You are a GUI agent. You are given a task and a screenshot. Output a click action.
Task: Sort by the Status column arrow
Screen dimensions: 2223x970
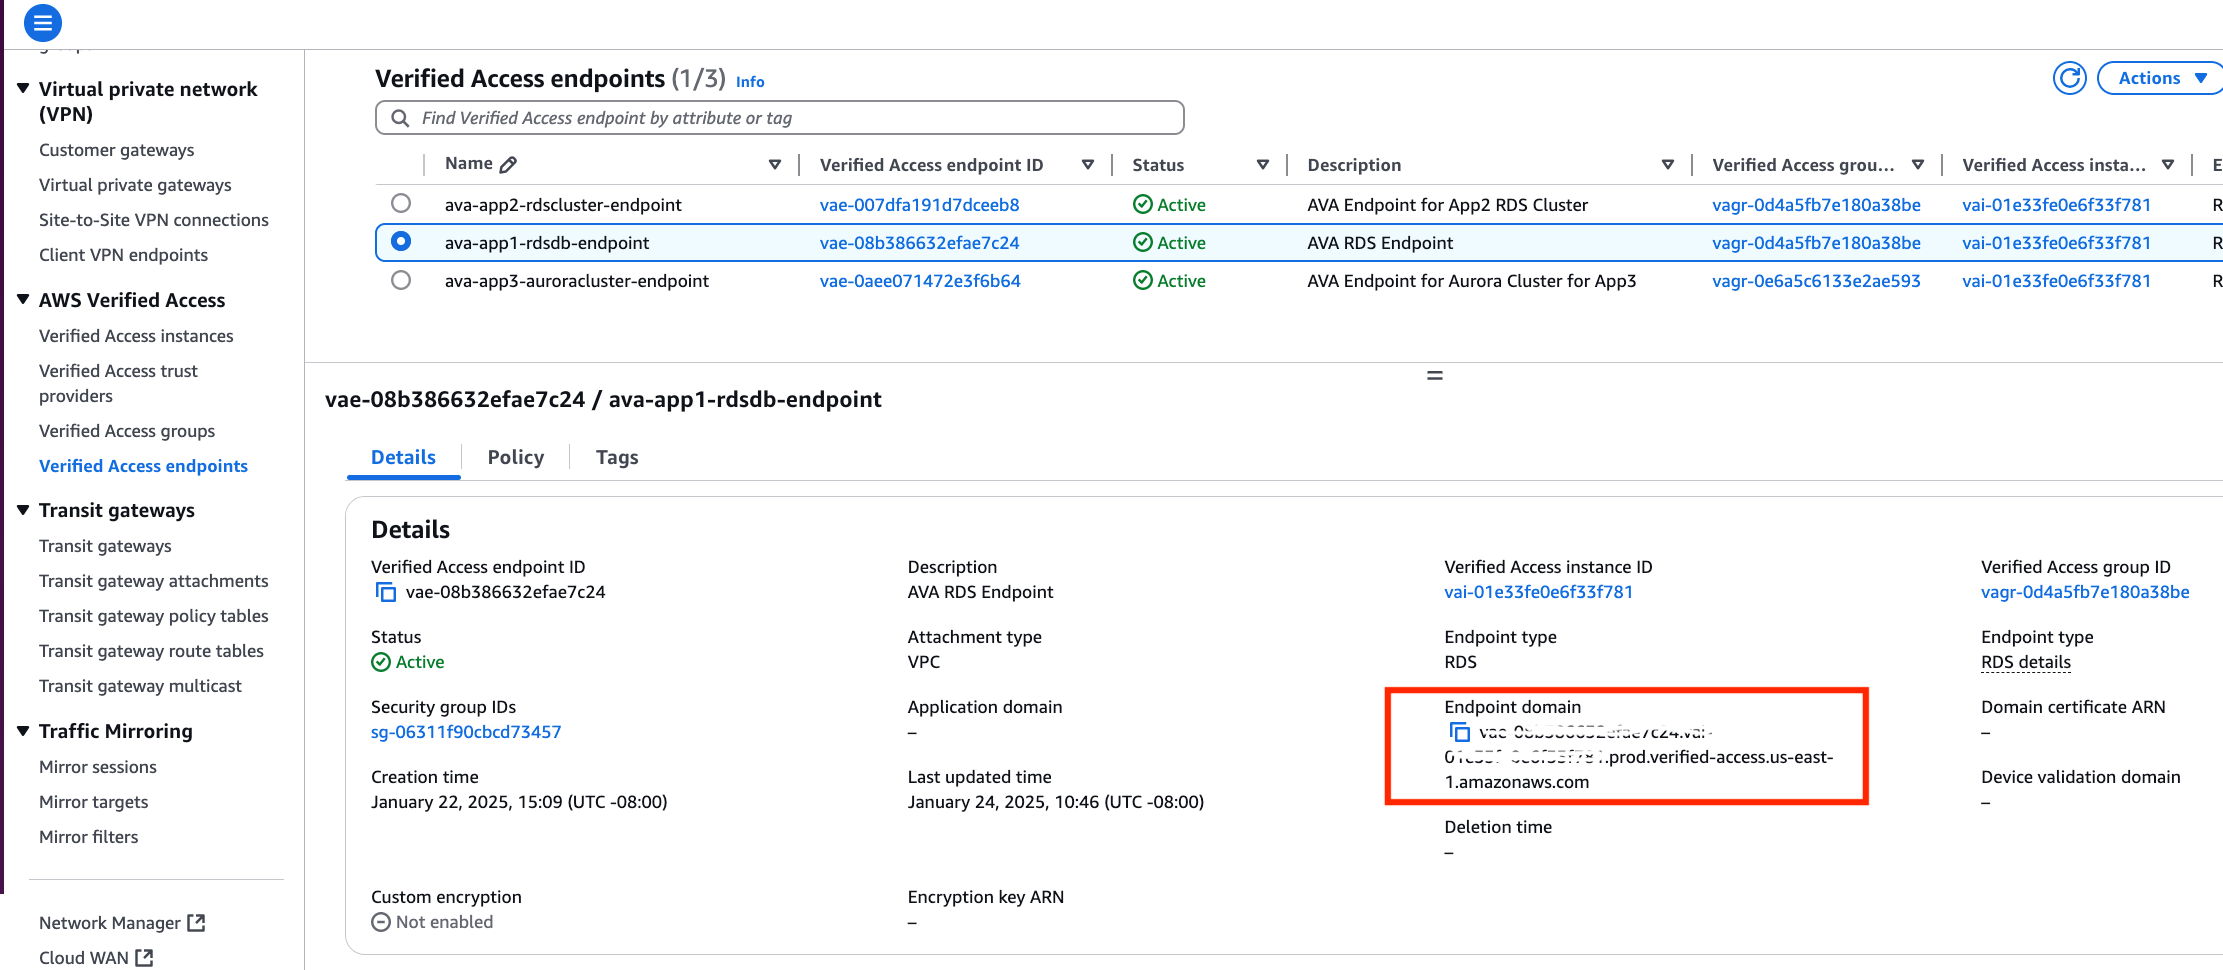(x=1262, y=165)
